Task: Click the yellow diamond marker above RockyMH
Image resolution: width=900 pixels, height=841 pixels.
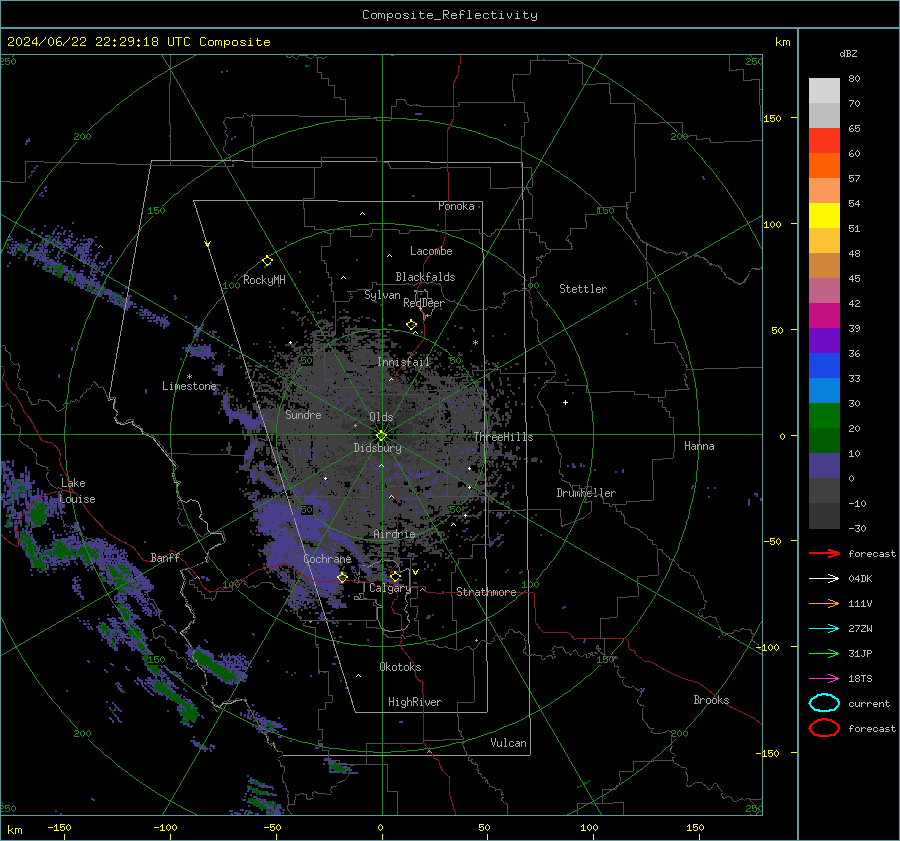Action: tap(267, 261)
